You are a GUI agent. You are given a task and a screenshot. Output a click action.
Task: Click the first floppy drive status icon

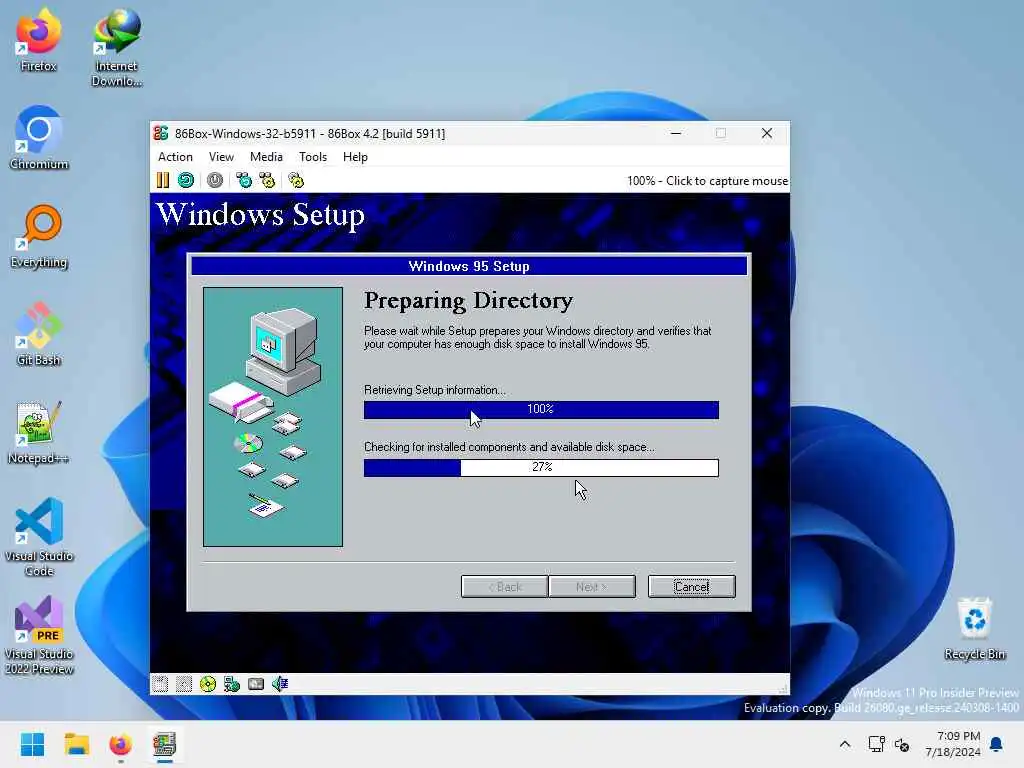click(x=160, y=684)
